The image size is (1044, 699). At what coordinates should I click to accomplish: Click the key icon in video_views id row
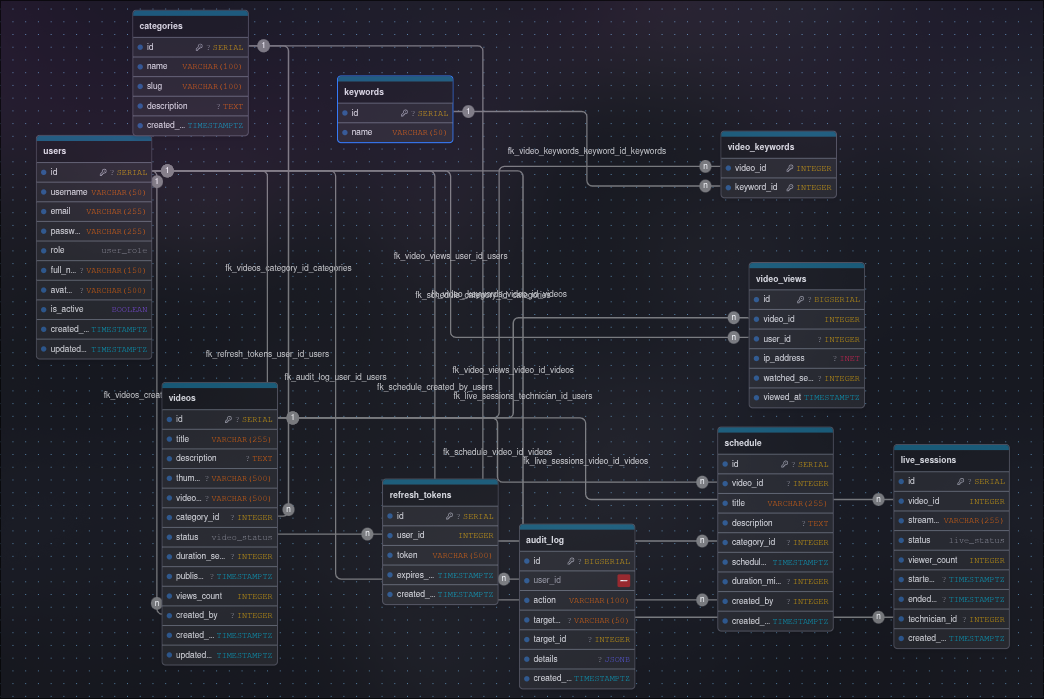click(800, 300)
